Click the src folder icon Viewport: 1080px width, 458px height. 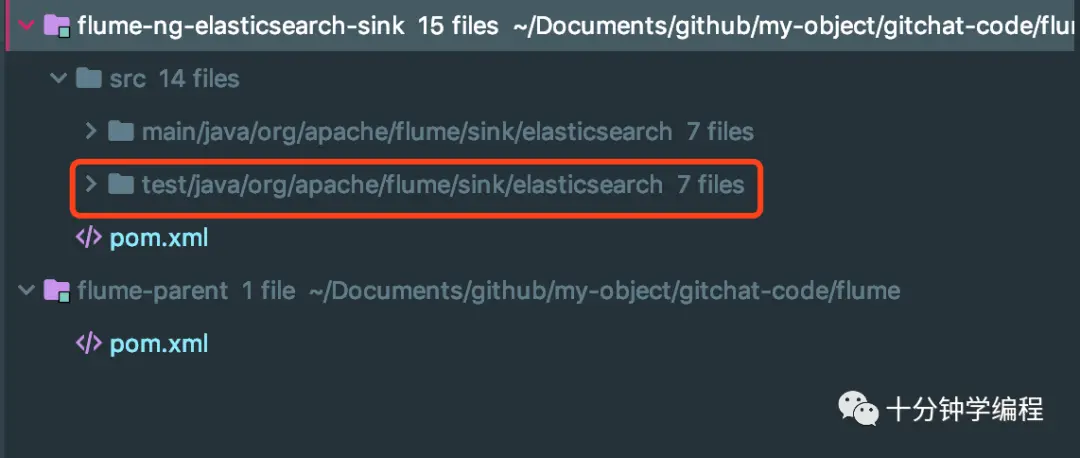coord(89,78)
